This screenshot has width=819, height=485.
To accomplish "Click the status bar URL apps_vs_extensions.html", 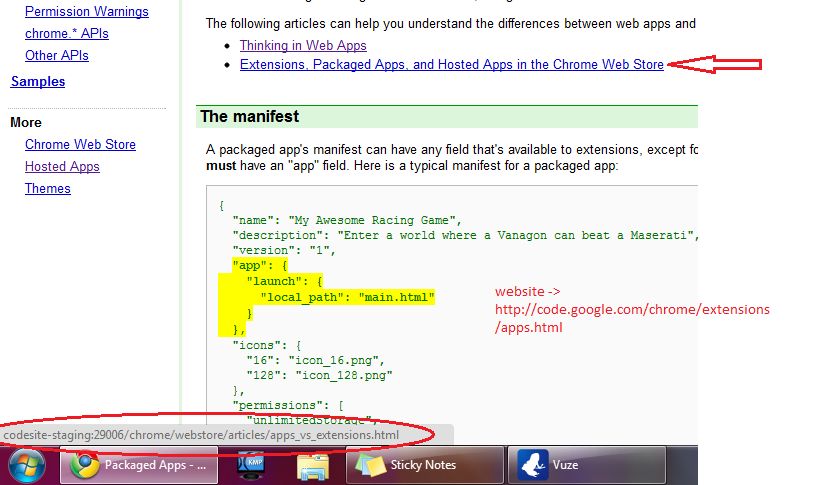I will (x=201, y=435).
